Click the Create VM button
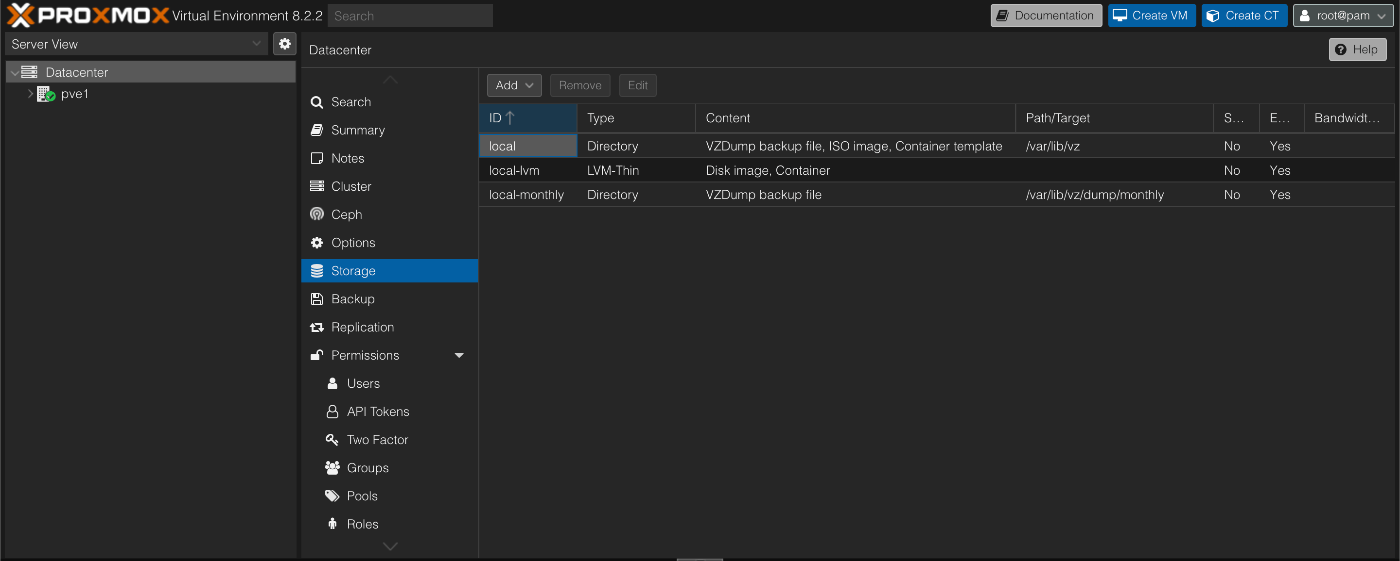 1151,16
